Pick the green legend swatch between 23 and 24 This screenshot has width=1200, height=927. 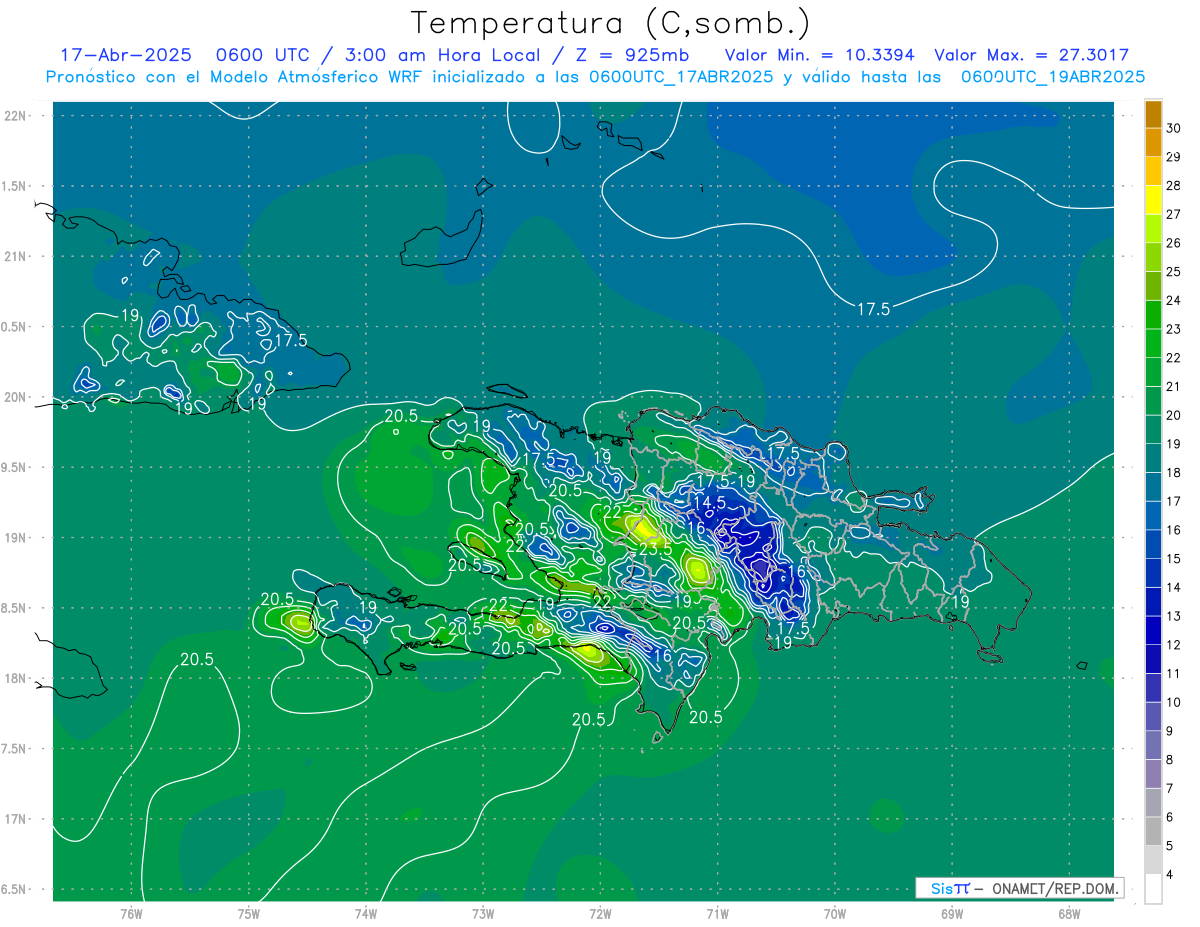pos(1153,315)
